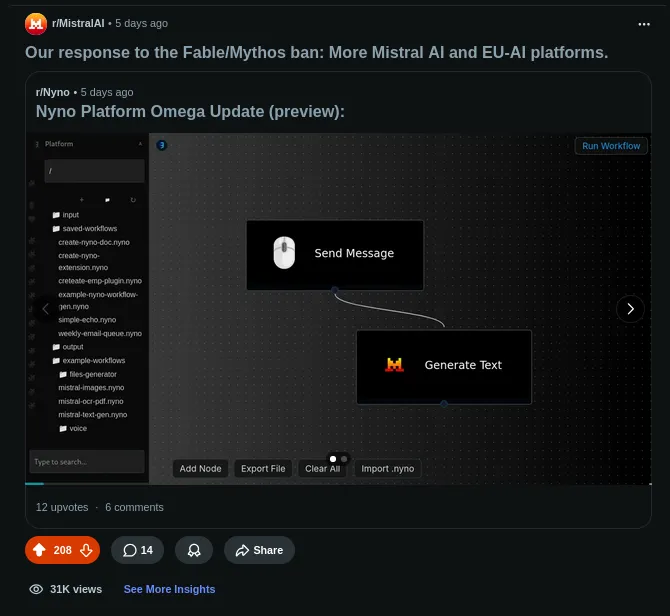This screenshot has width=670, height=616.
Task: Click the Clear All button
Action: pyautogui.click(x=323, y=469)
